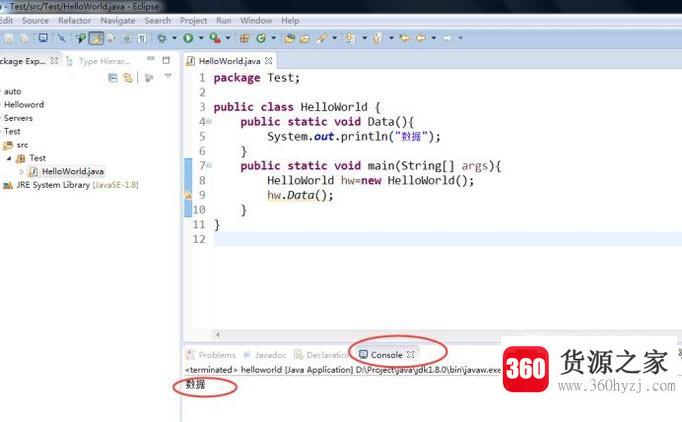This screenshot has width=682, height=422.
Task: Click the warning marker on line 9
Action: click(x=188, y=195)
